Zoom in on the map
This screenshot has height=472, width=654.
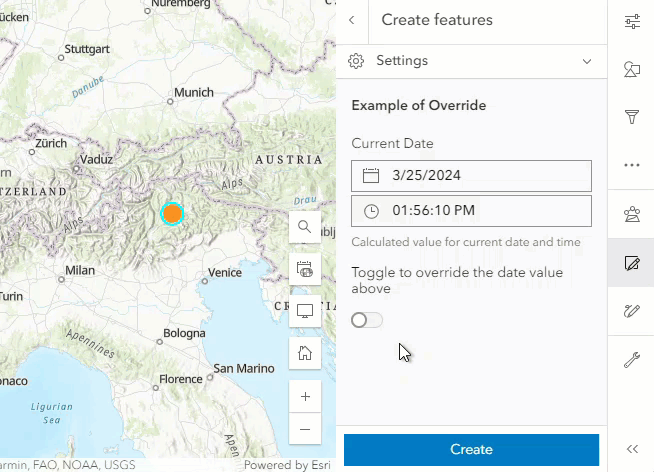(x=305, y=396)
